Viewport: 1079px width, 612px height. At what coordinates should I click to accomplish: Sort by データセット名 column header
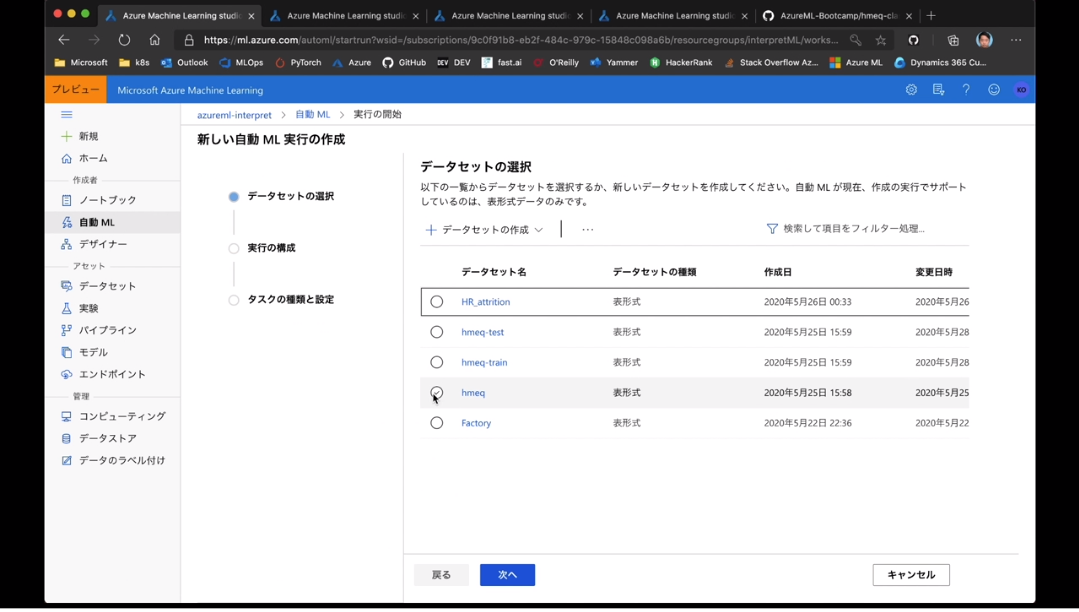tap(493, 272)
